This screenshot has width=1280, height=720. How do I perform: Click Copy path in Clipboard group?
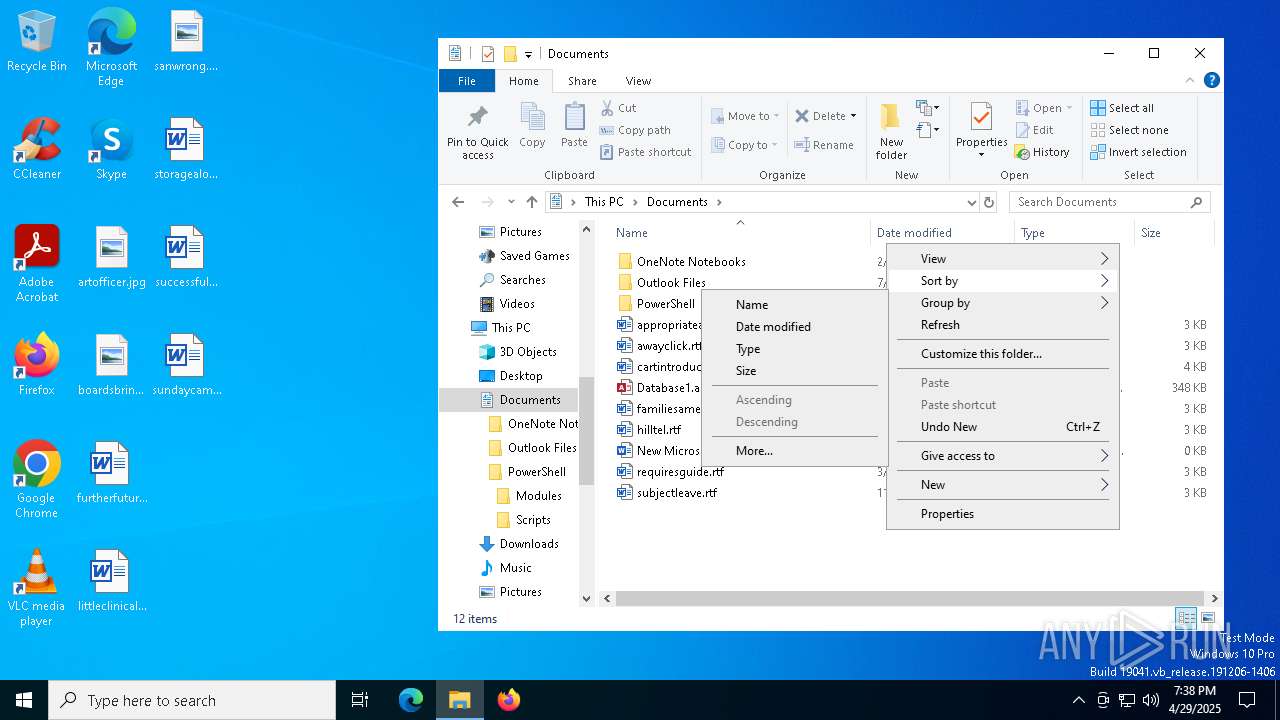(635, 130)
